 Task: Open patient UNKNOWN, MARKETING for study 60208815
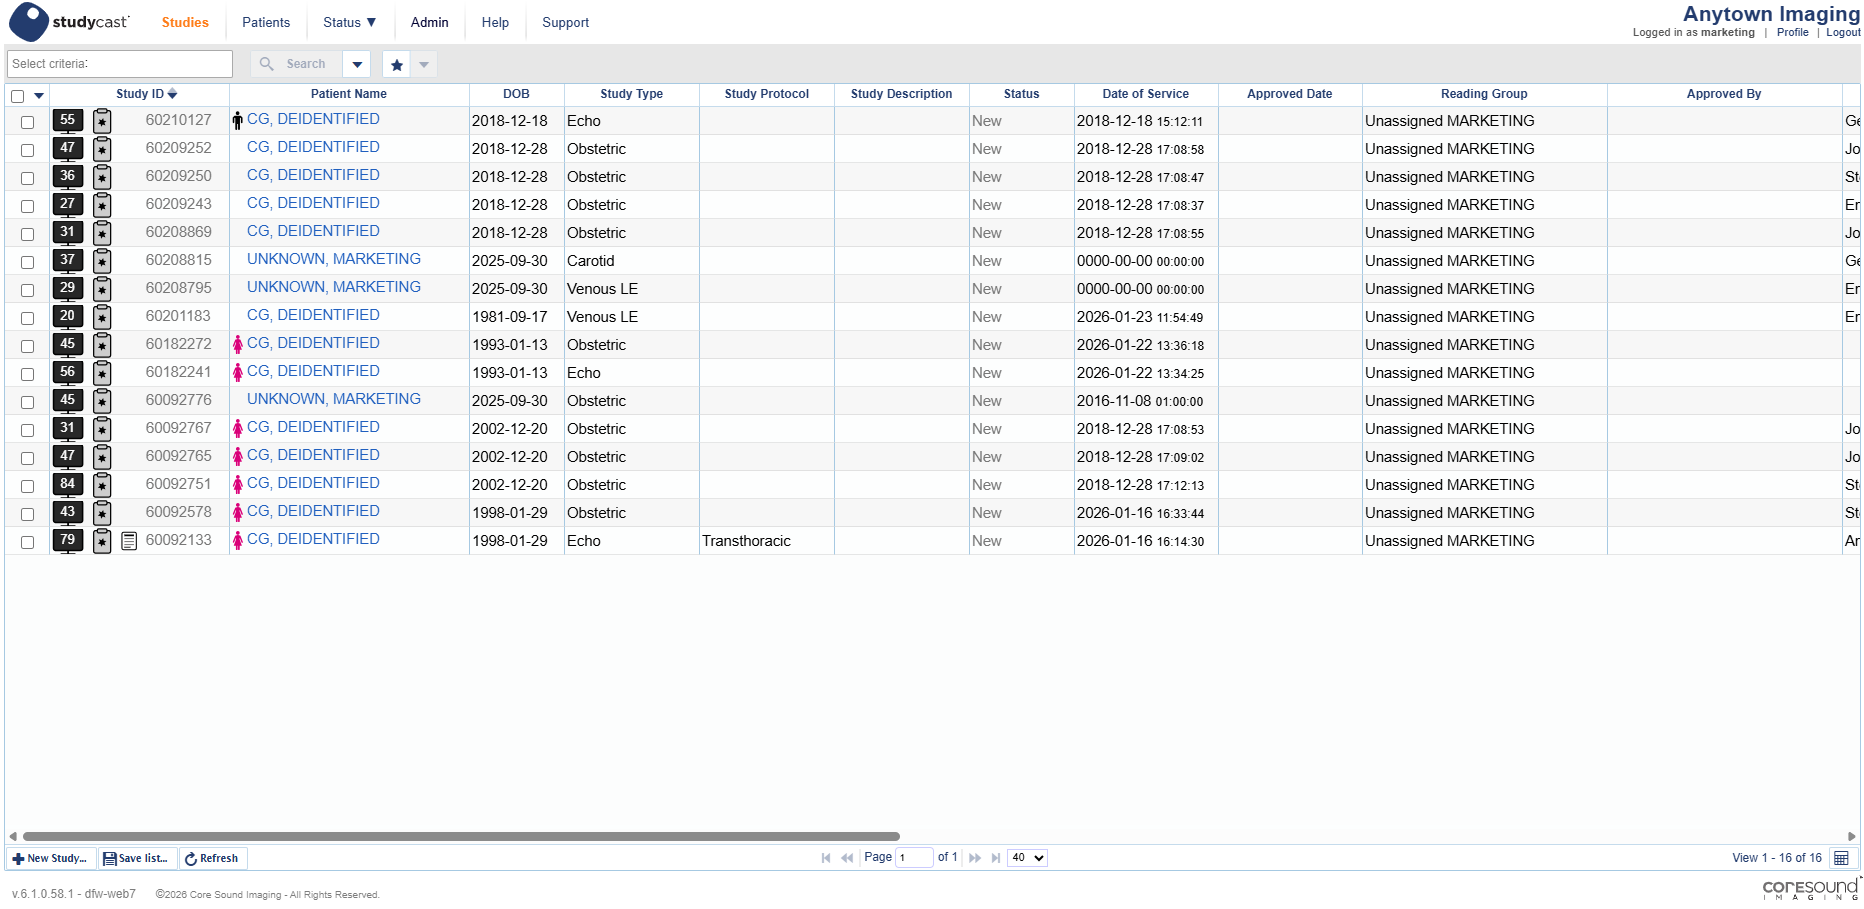pyautogui.click(x=334, y=259)
